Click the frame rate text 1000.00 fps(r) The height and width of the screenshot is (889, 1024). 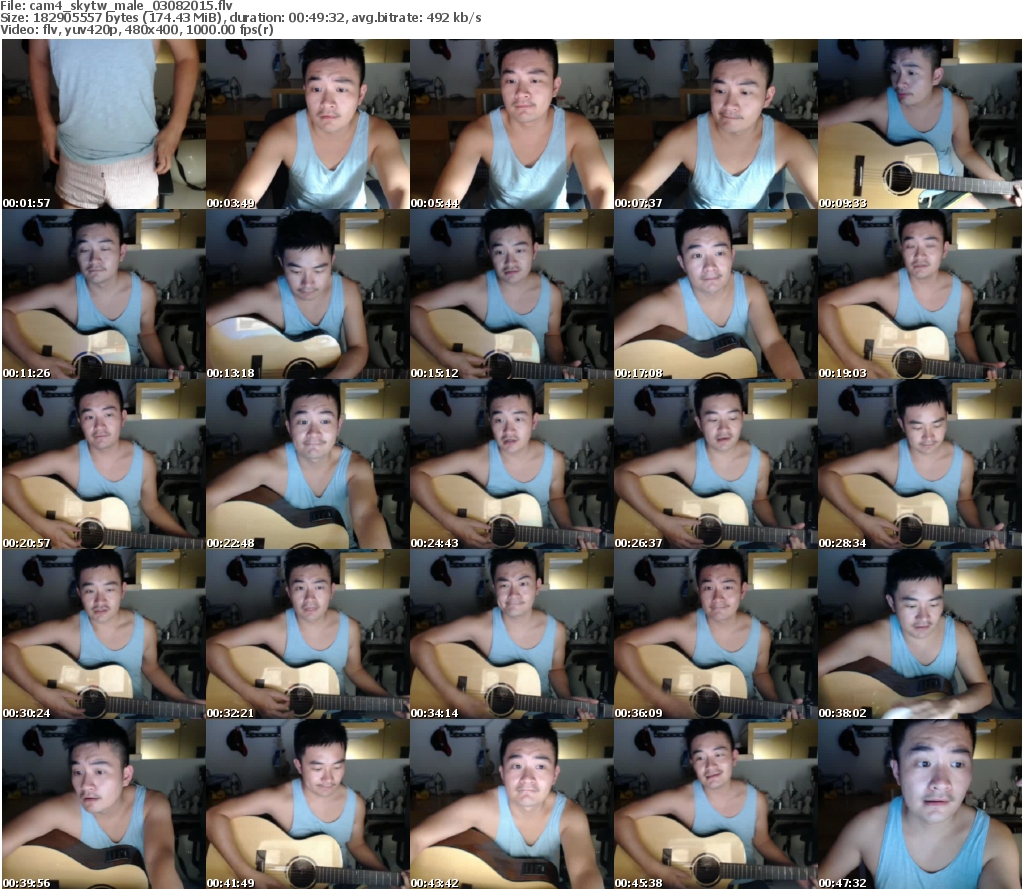coord(230,29)
